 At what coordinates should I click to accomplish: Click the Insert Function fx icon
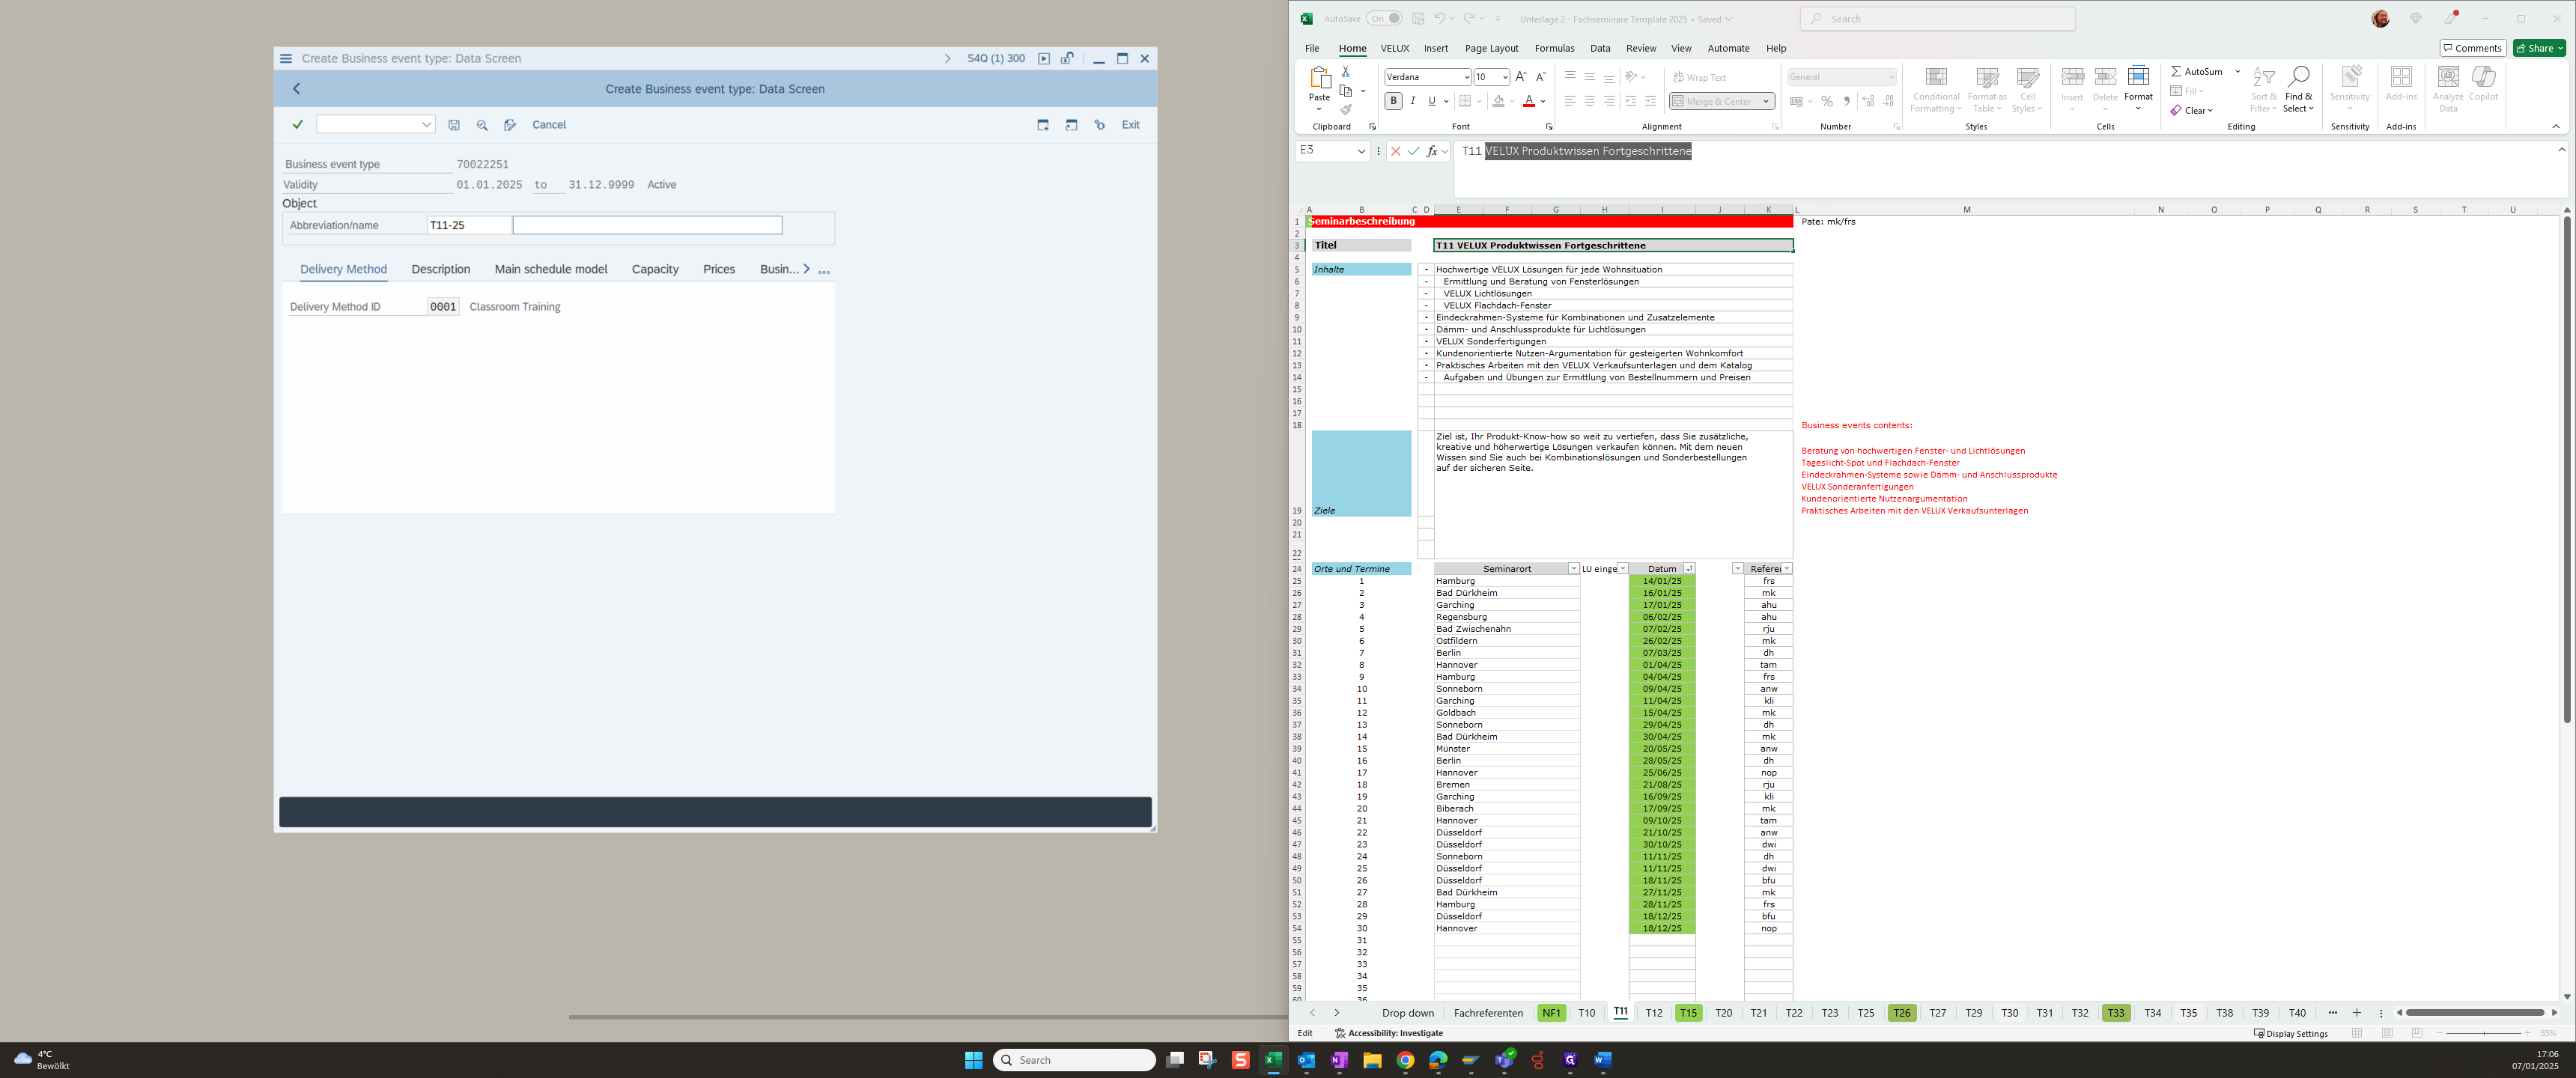pos(1432,151)
